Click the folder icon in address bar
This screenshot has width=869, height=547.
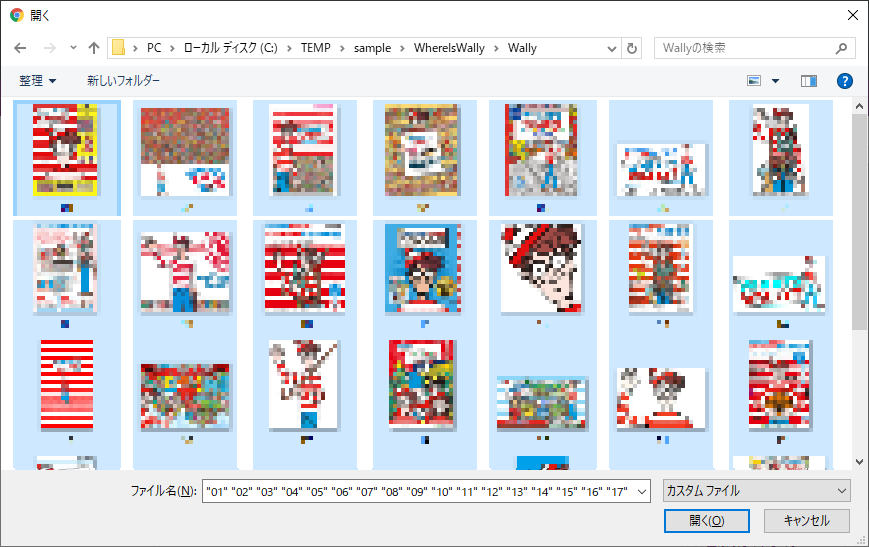(x=118, y=48)
